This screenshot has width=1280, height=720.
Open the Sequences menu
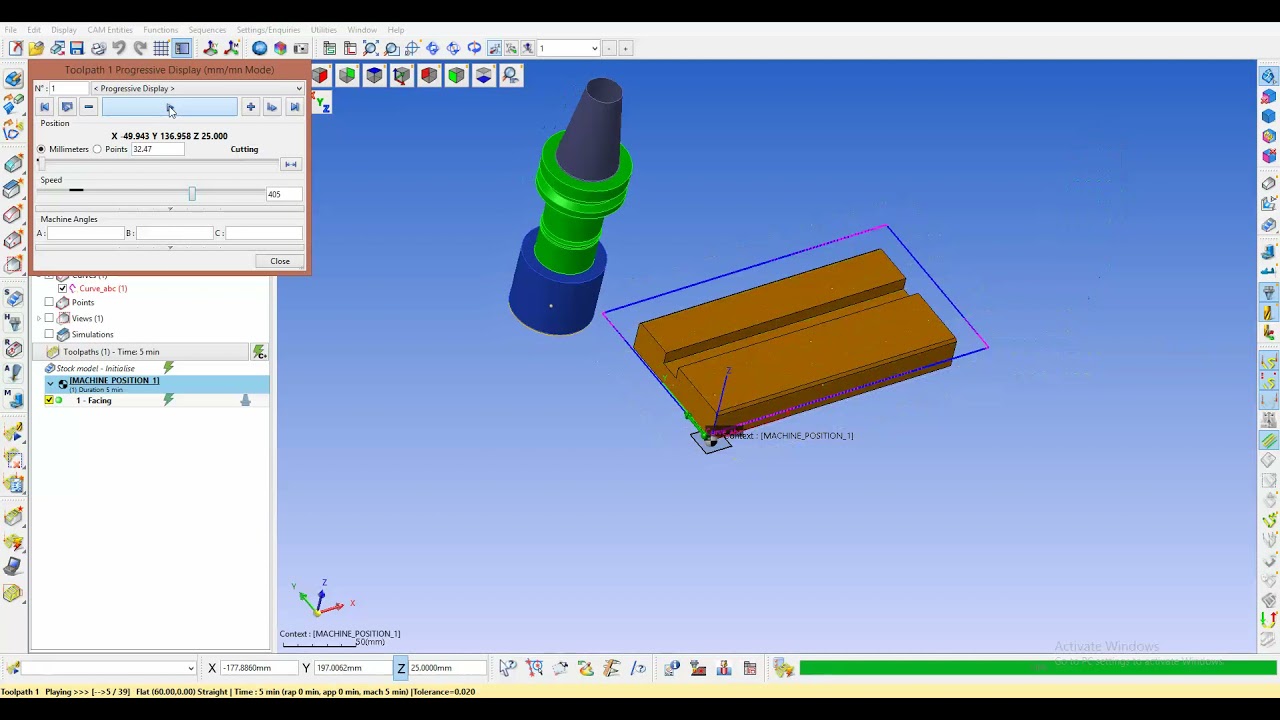207,30
